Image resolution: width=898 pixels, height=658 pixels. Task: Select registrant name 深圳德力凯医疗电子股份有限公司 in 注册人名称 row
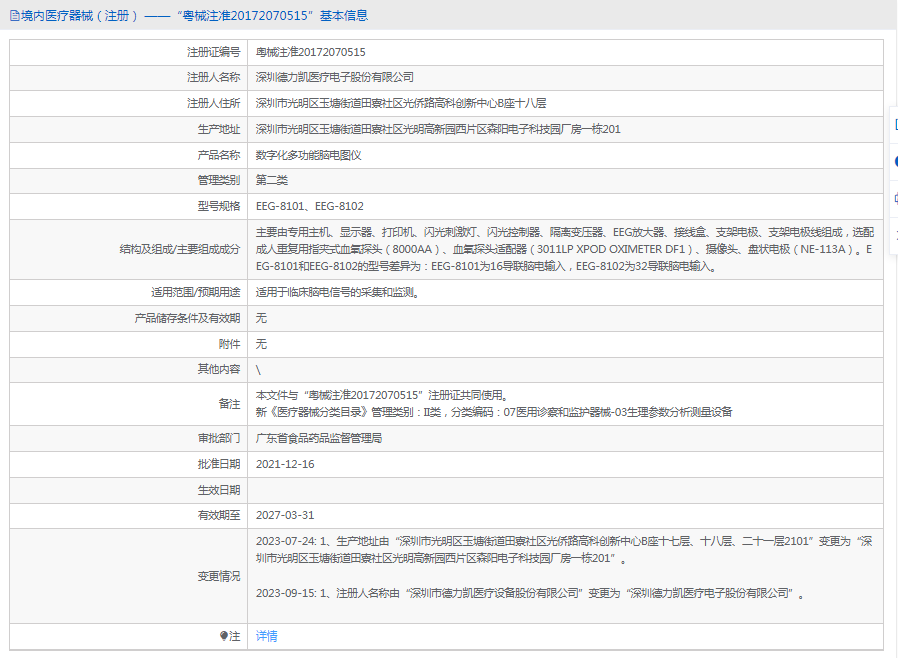point(334,77)
